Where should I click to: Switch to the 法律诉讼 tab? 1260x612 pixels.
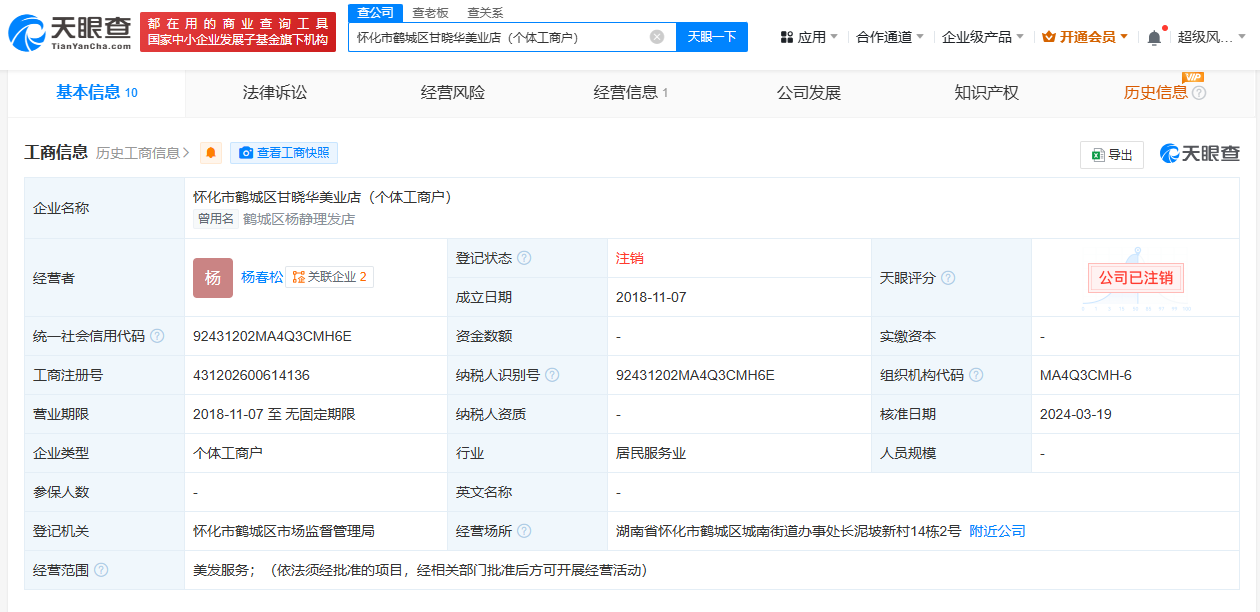click(275, 93)
